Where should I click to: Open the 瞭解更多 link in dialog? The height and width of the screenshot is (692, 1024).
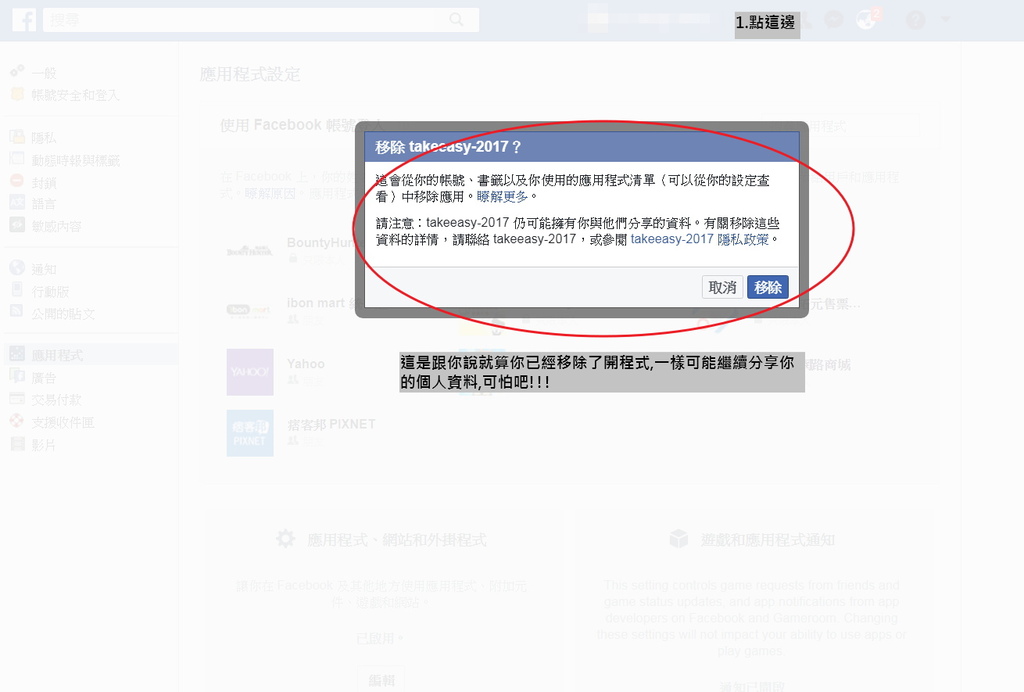point(502,197)
